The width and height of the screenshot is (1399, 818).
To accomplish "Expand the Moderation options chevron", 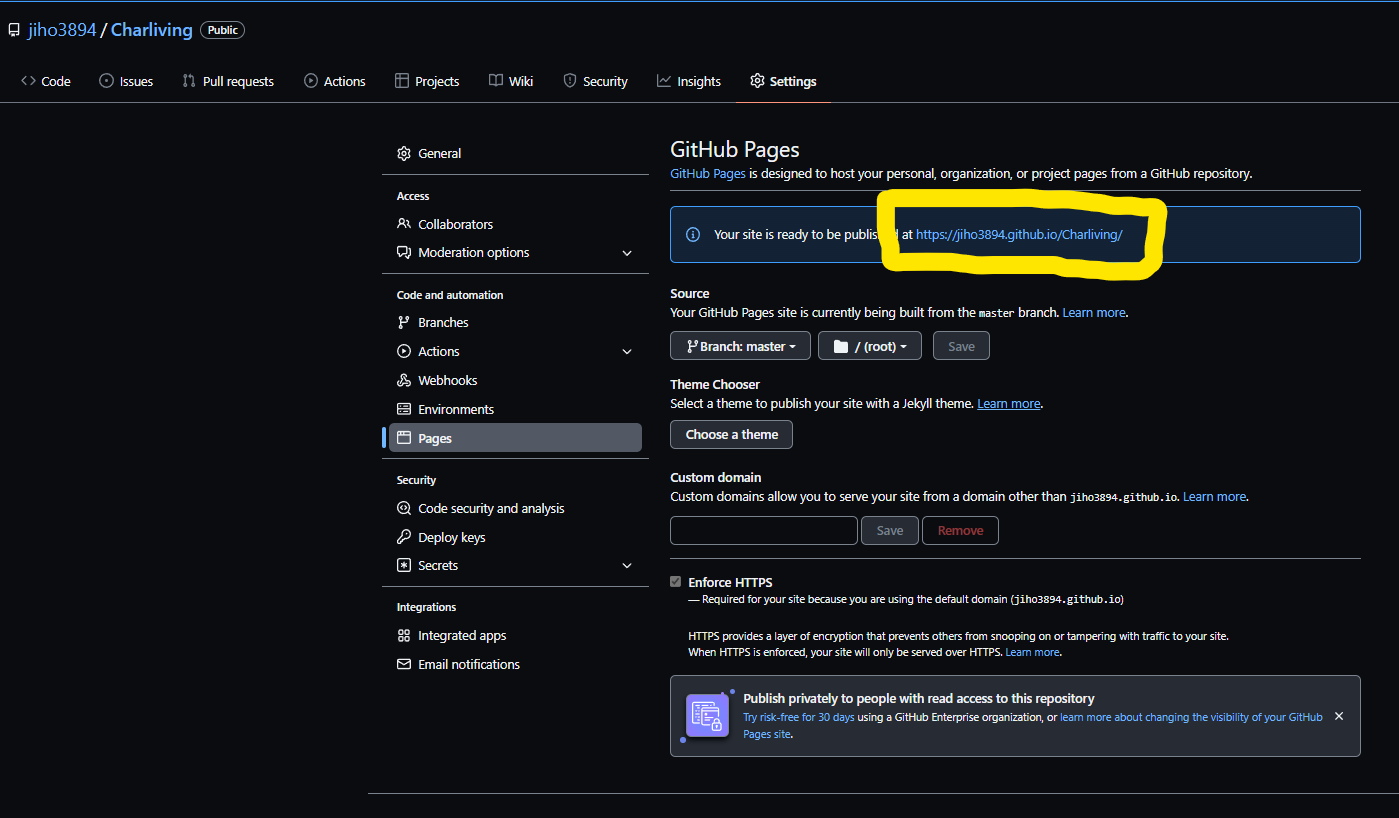I will [x=627, y=253].
